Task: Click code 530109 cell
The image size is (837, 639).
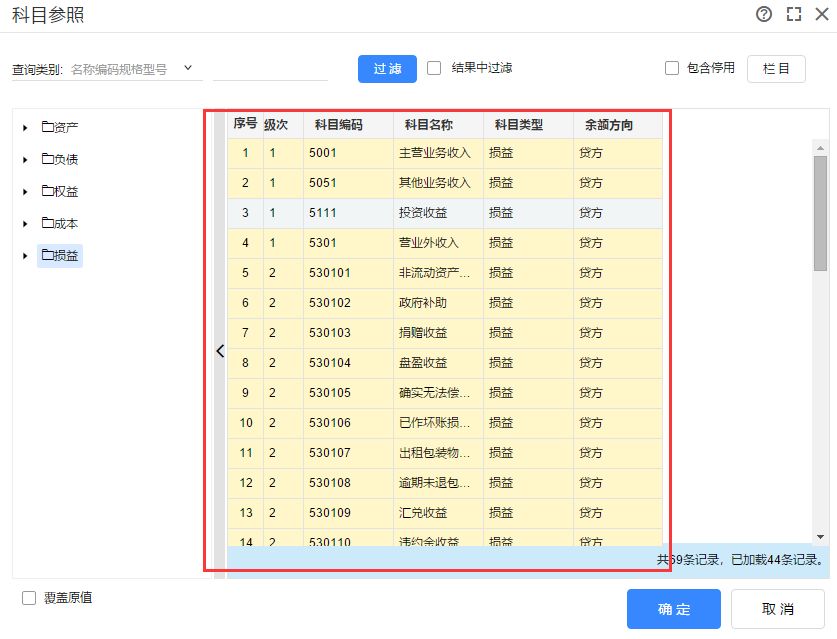Action: tap(348, 512)
